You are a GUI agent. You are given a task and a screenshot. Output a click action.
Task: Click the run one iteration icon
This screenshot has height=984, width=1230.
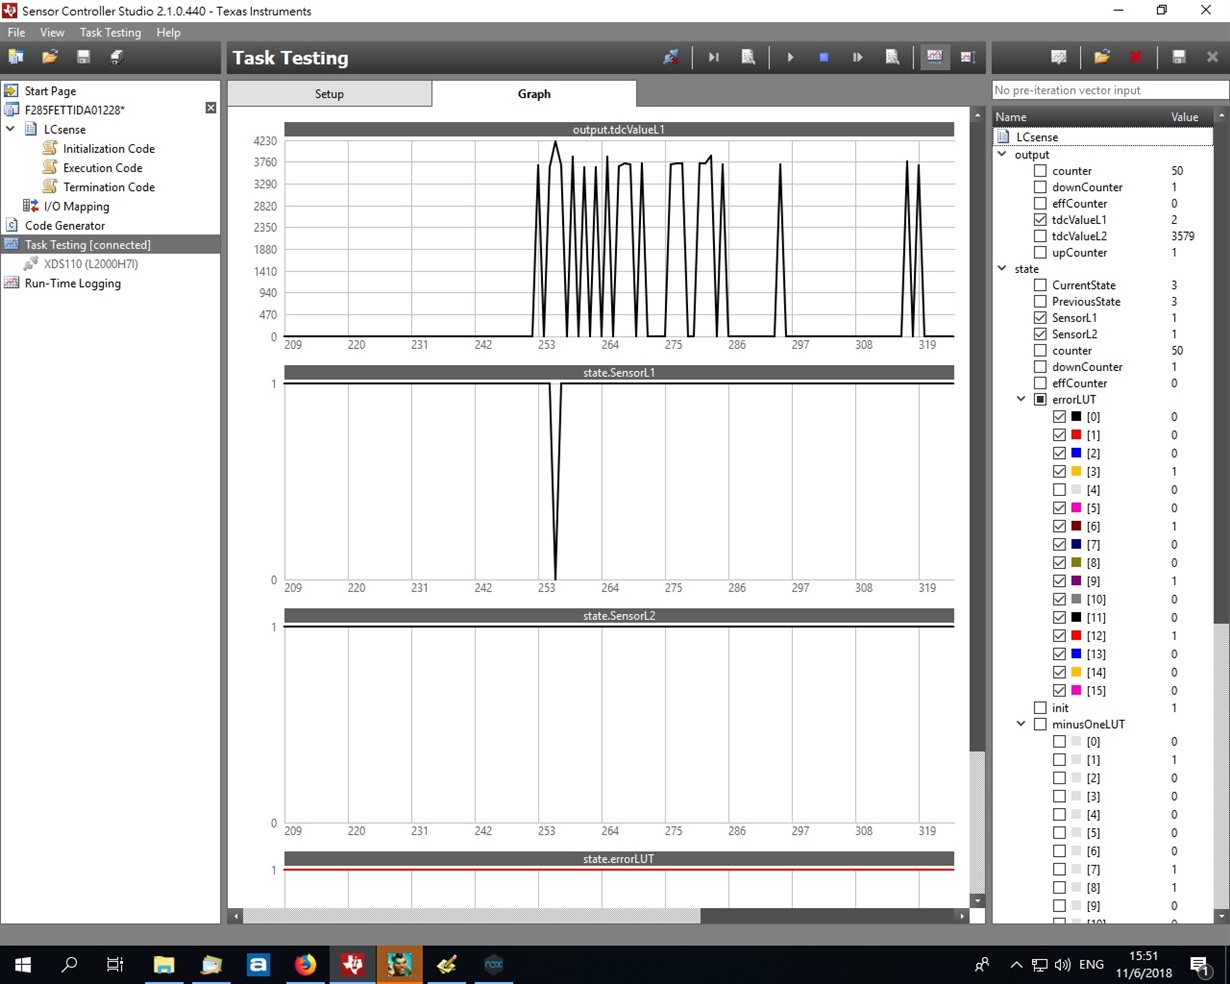[x=713, y=57]
